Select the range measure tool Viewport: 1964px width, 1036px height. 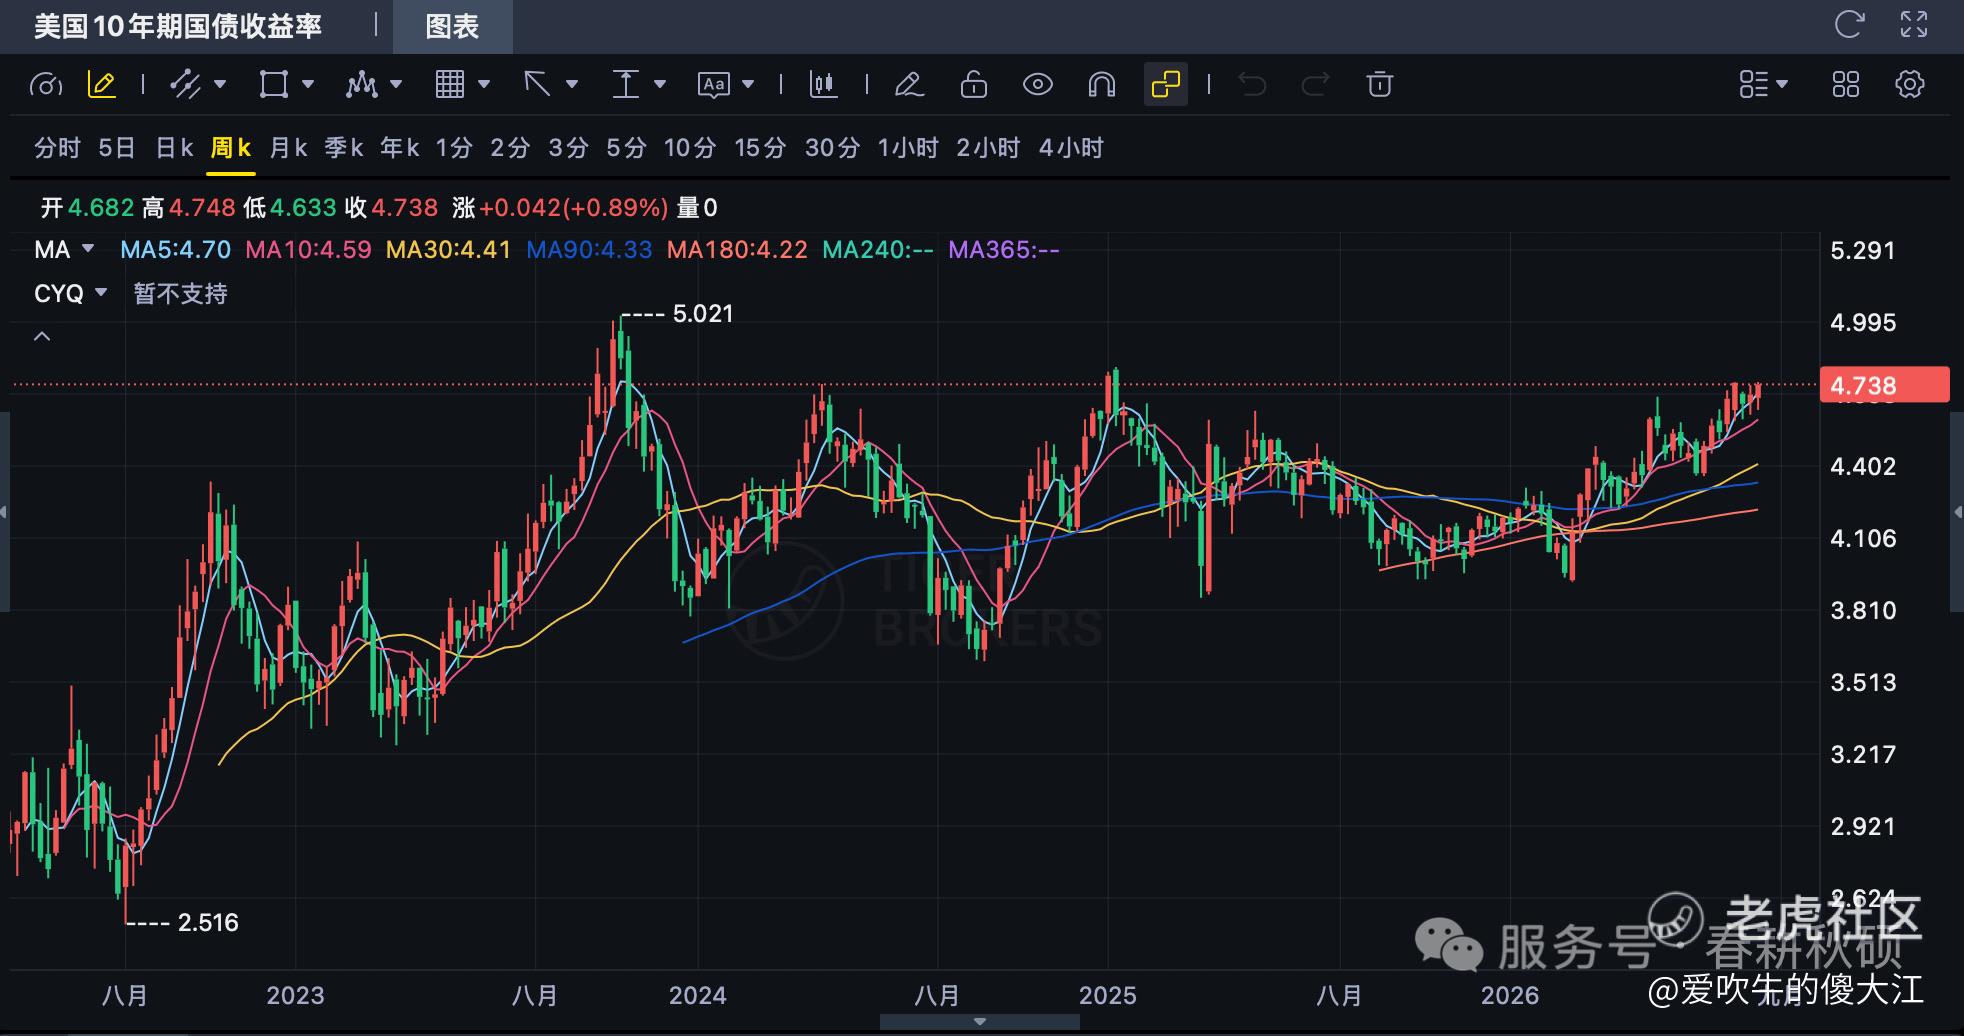point(625,85)
